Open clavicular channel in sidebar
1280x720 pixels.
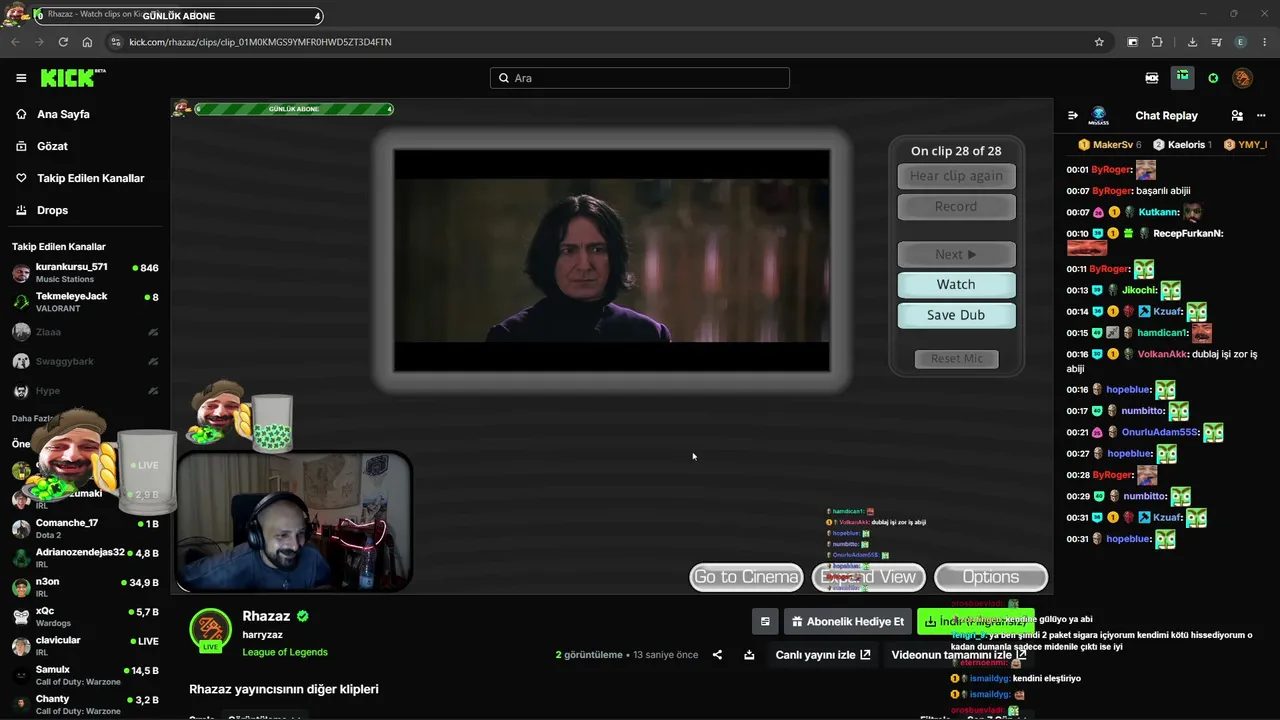[x=85, y=646]
